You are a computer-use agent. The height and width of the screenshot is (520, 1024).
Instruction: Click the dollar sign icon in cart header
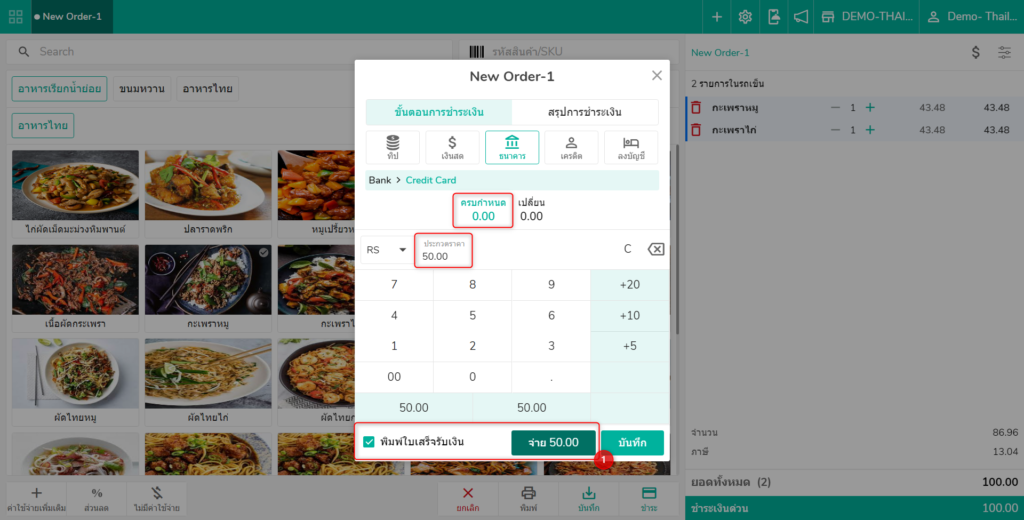point(976,52)
